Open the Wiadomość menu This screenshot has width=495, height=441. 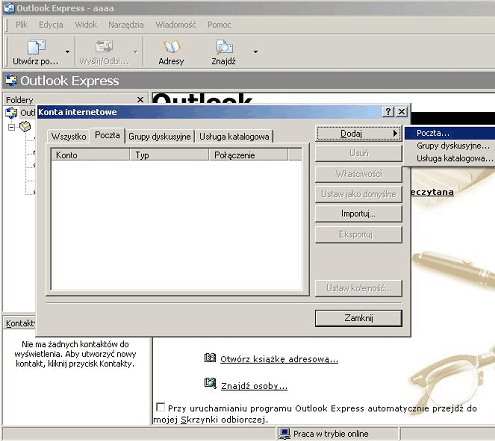pyautogui.click(x=176, y=25)
